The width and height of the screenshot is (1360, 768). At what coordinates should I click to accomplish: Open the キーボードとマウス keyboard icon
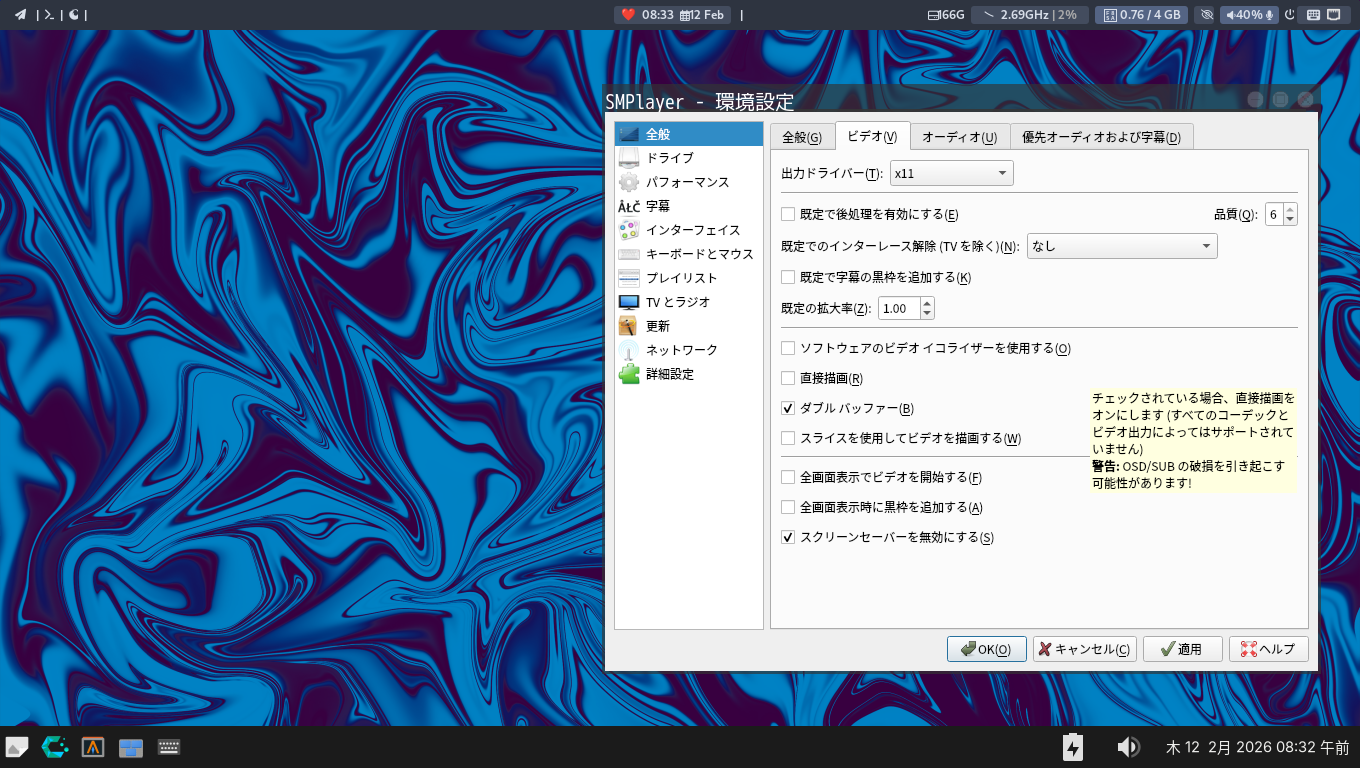pyautogui.click(x=629, y=254)
